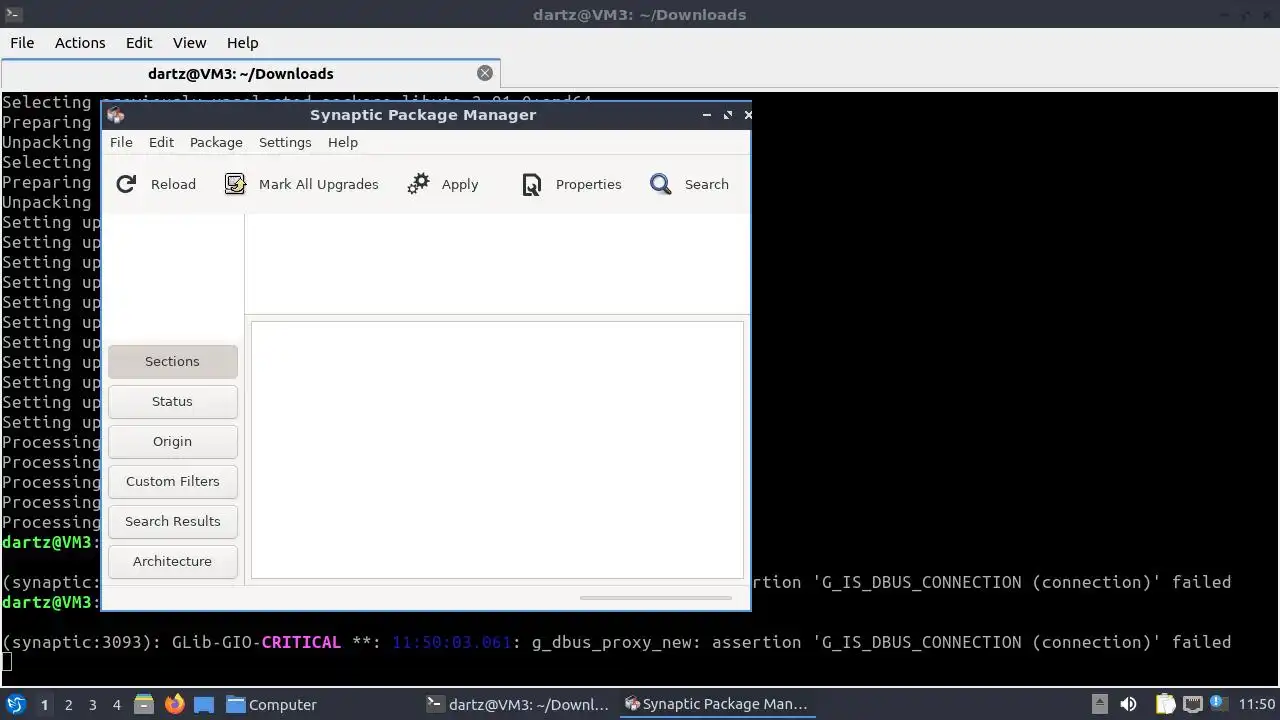Viewport: 1280px width, 720px height.
Task: Click the Reload toolbar button
Action: pos(156,184)
